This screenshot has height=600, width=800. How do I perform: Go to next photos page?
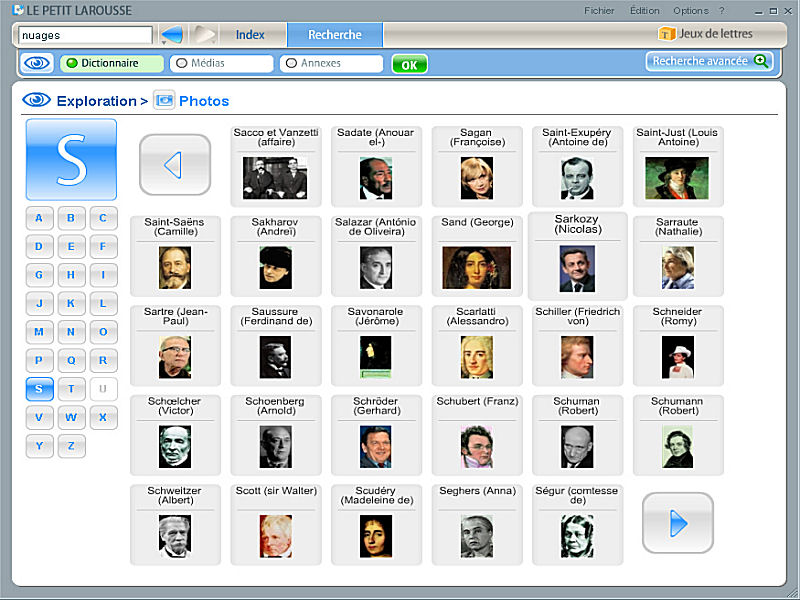point(678,523)
